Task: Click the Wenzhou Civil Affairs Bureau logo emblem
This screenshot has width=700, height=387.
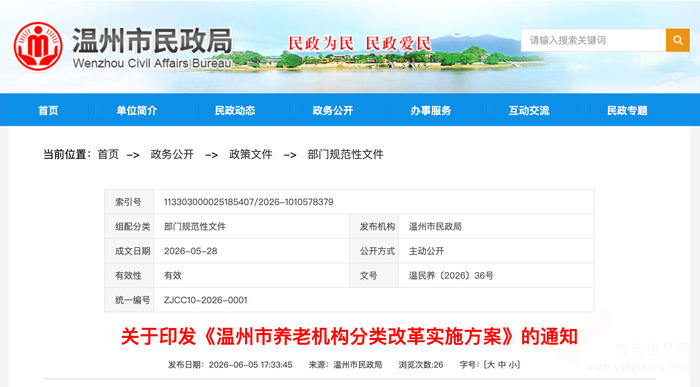Action: coord(38,46)
